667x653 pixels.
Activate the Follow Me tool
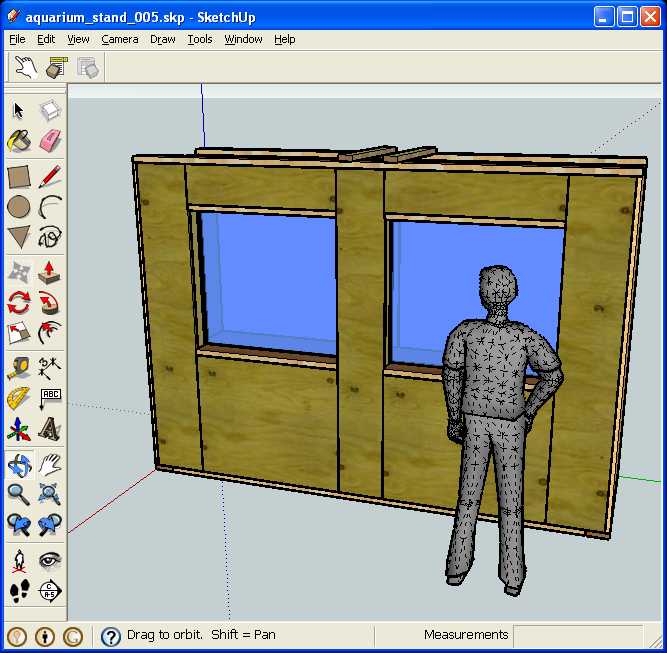(50, 303)
